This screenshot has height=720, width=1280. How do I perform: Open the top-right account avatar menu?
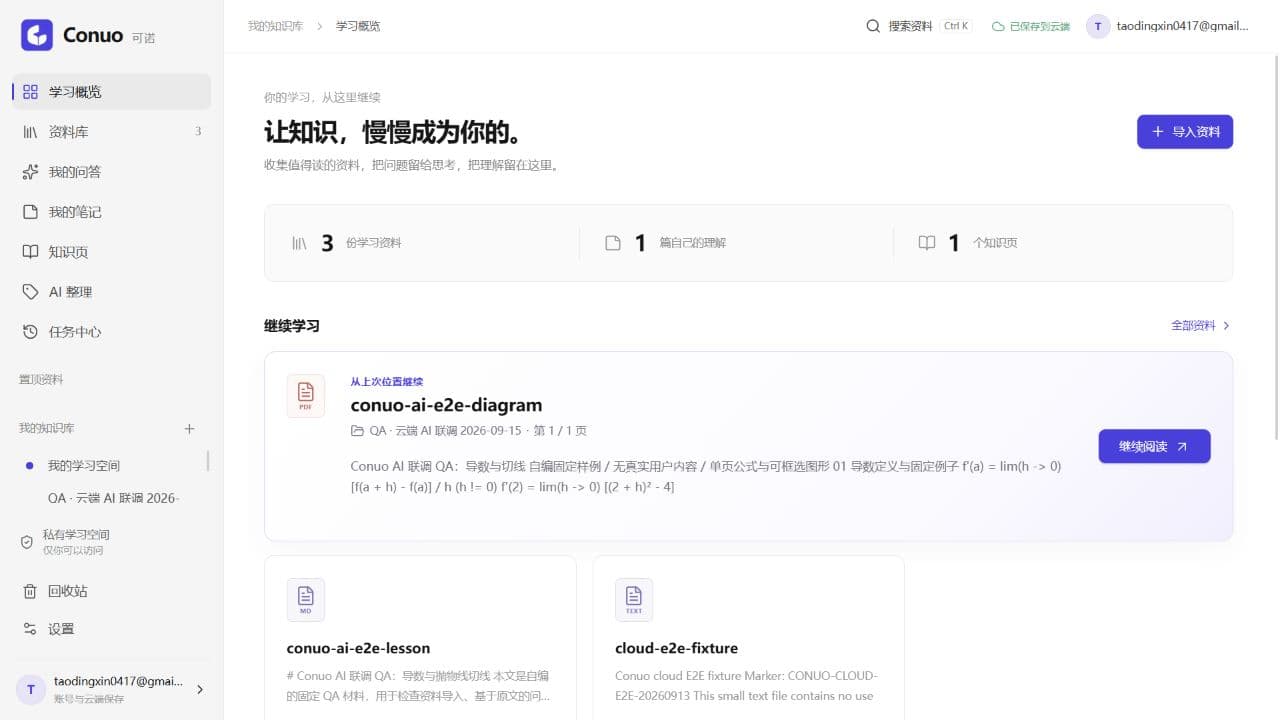coord(1099,26)
